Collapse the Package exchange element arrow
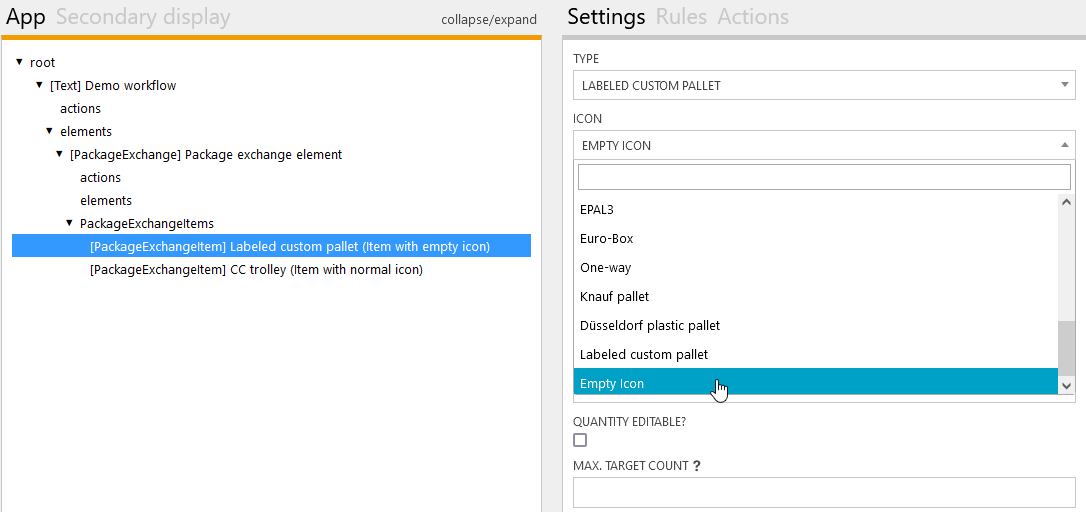The height and width of the screenshot is (512, 1086). [x=59, y=154]
